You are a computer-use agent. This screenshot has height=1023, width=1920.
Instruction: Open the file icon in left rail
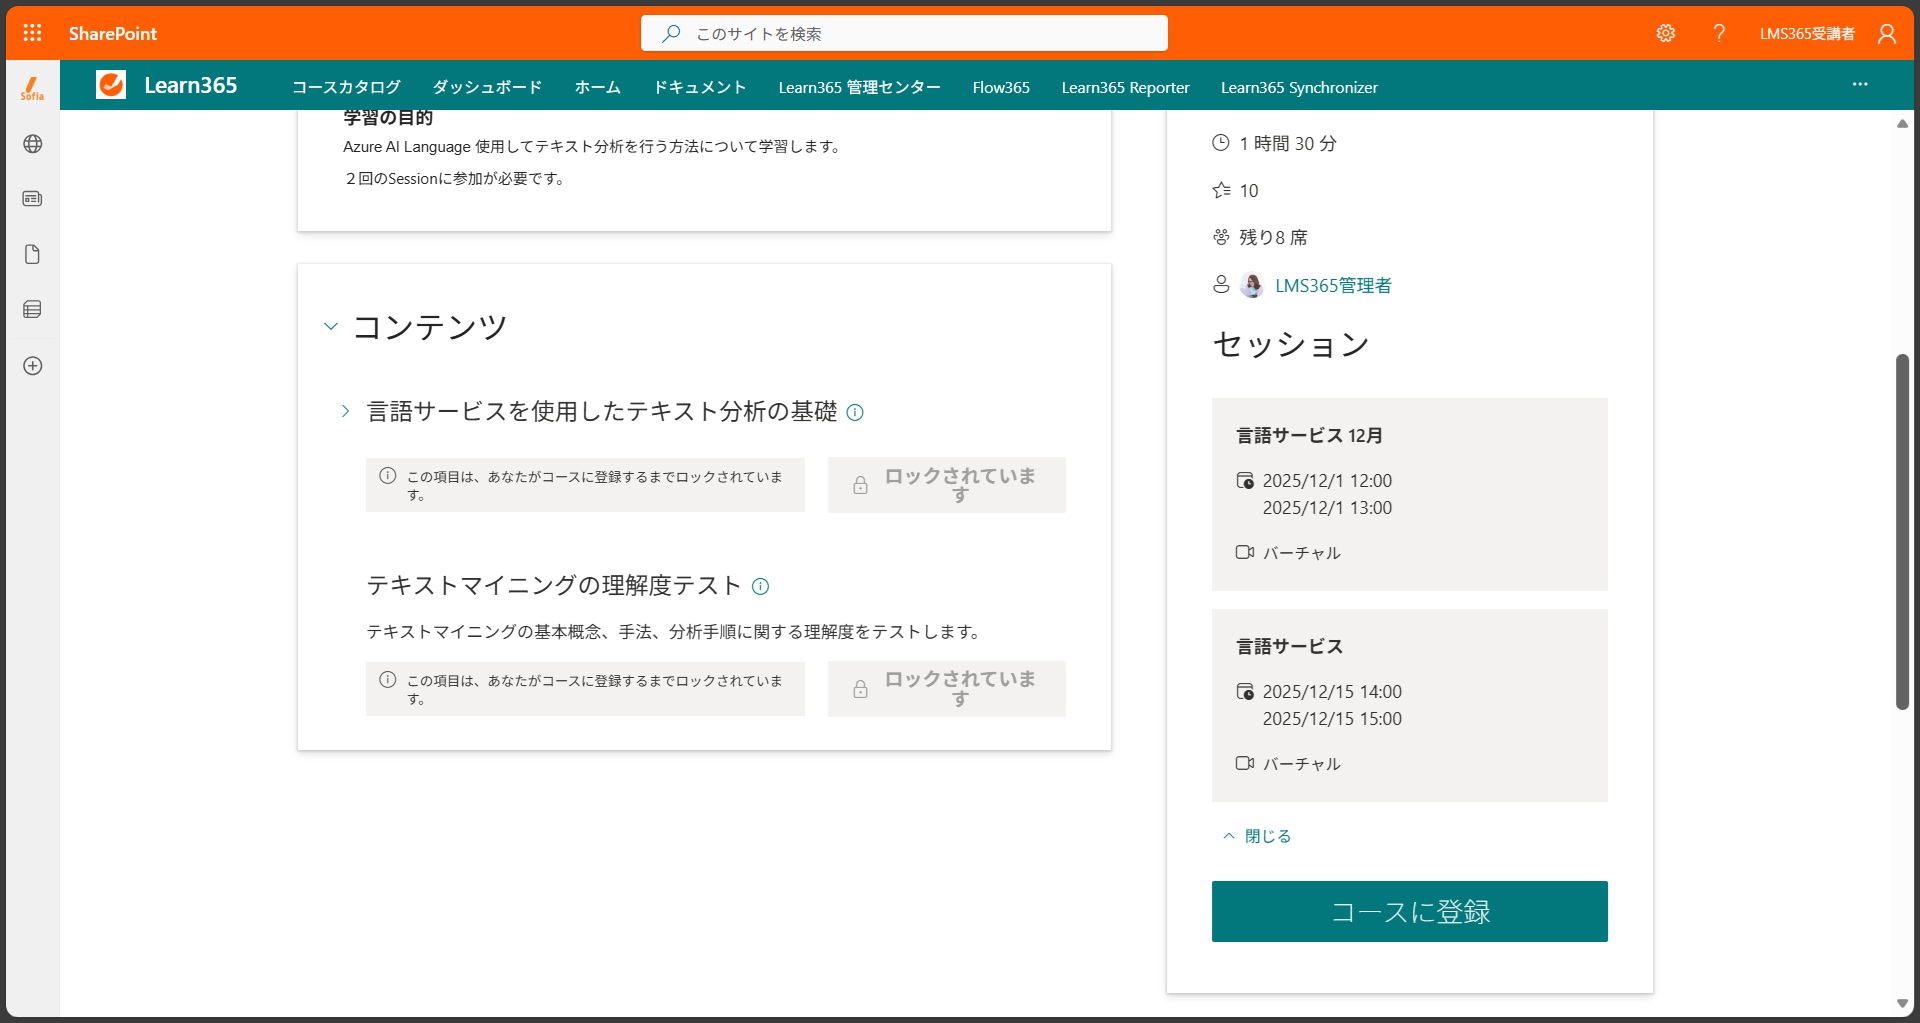[32, 255]
